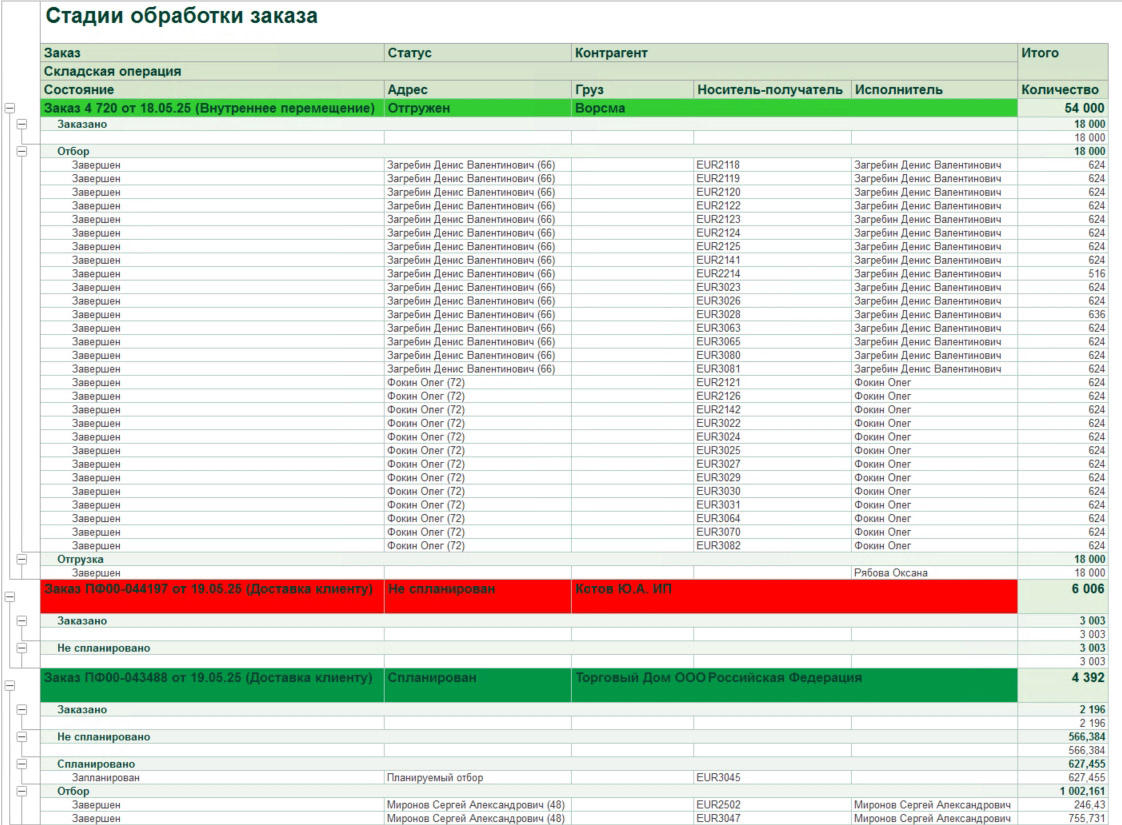The height and width of the screenshot is (825, 1122).
Task: Click the Заказ column header
Action: [x=213, y=52]
